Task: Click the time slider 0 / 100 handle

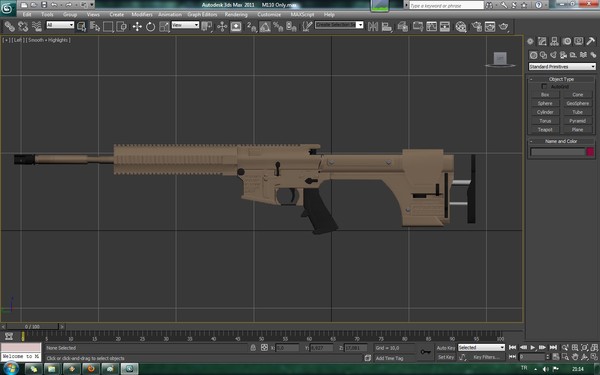Action: (x=32, y=326)
